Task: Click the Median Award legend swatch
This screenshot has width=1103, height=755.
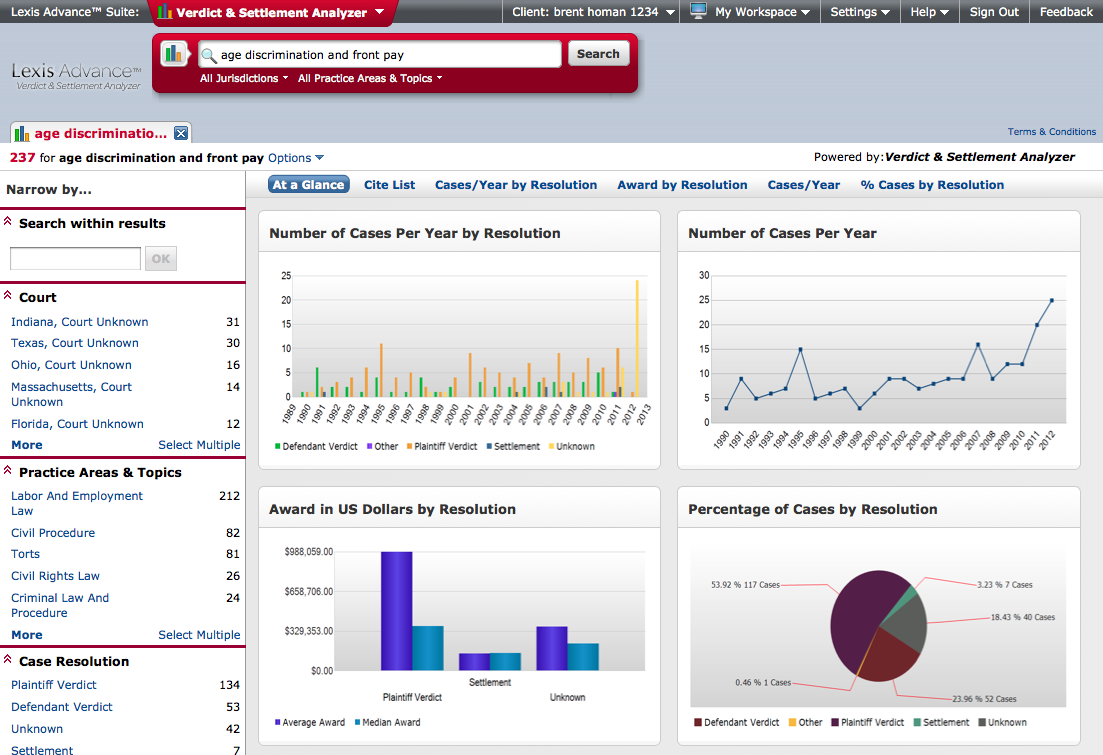Action: click(x=357, y=722)
